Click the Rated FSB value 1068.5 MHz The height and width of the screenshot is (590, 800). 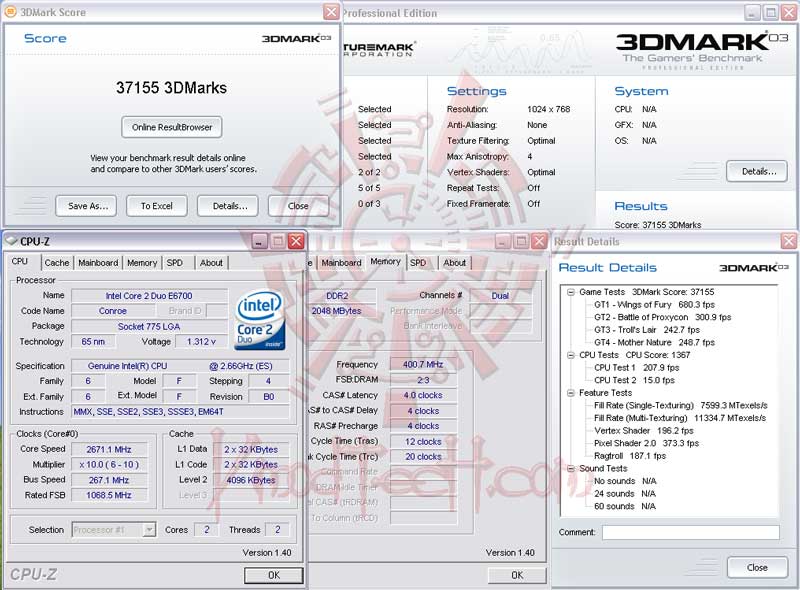[x=109, y=495]
